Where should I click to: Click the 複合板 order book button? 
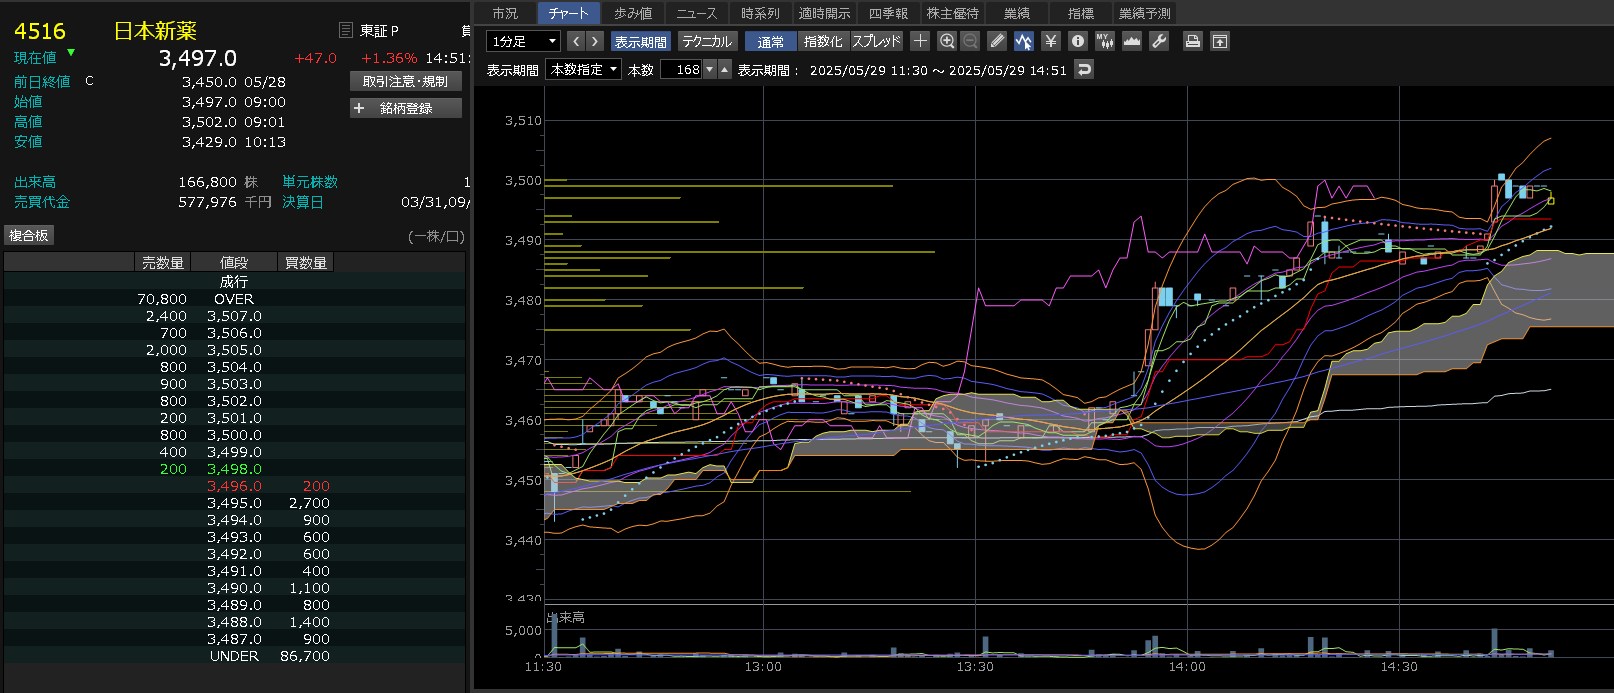click(x=28, y=235)
